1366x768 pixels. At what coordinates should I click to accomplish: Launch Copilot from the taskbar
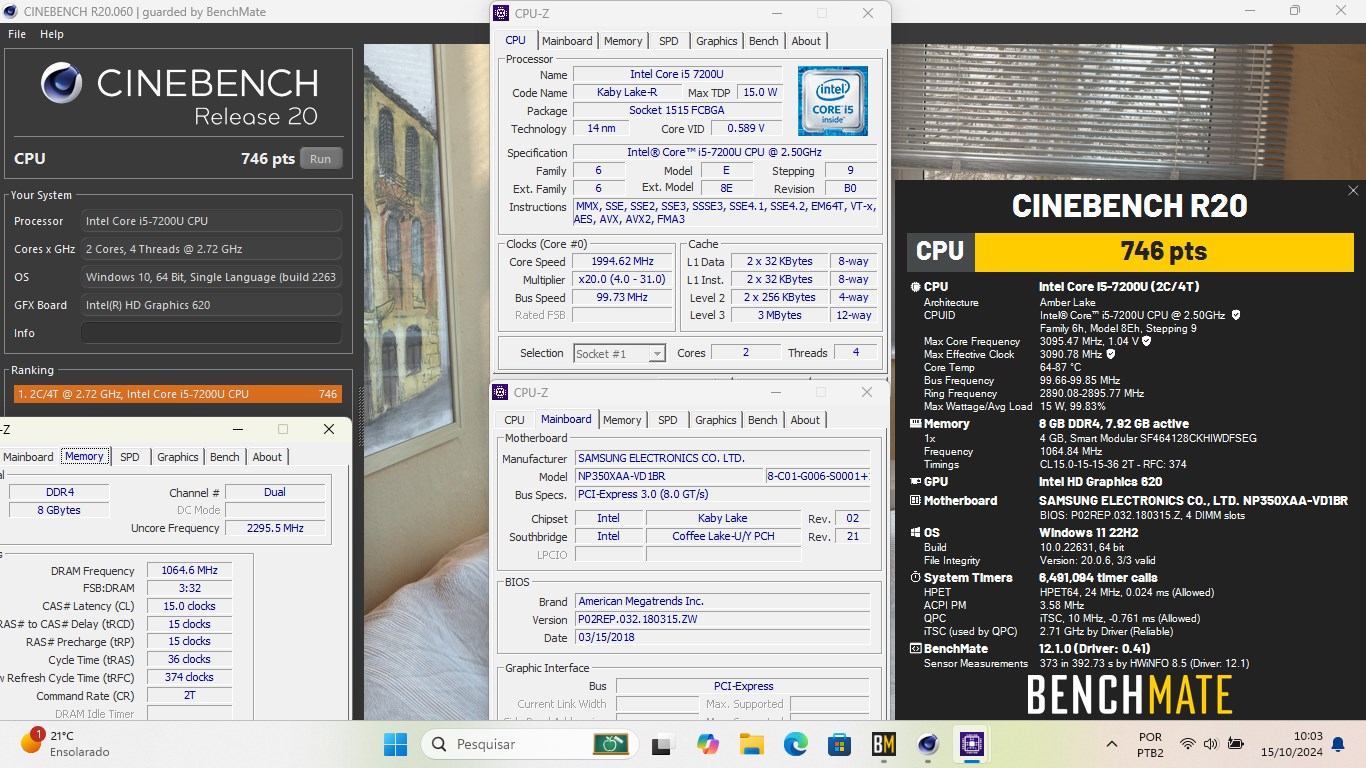[707, 744]
